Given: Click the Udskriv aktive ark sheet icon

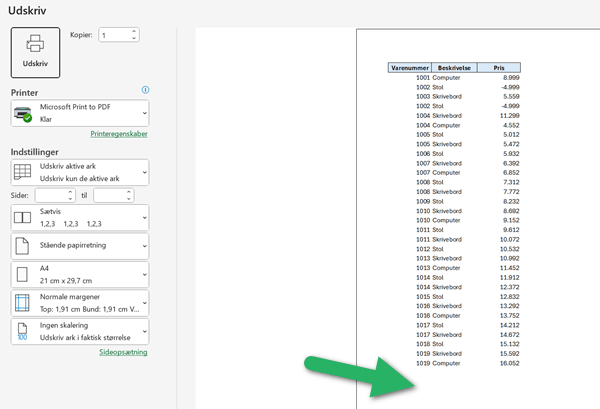Looking at the screenshot, I should pyautogui.click(x=22, y=171).
